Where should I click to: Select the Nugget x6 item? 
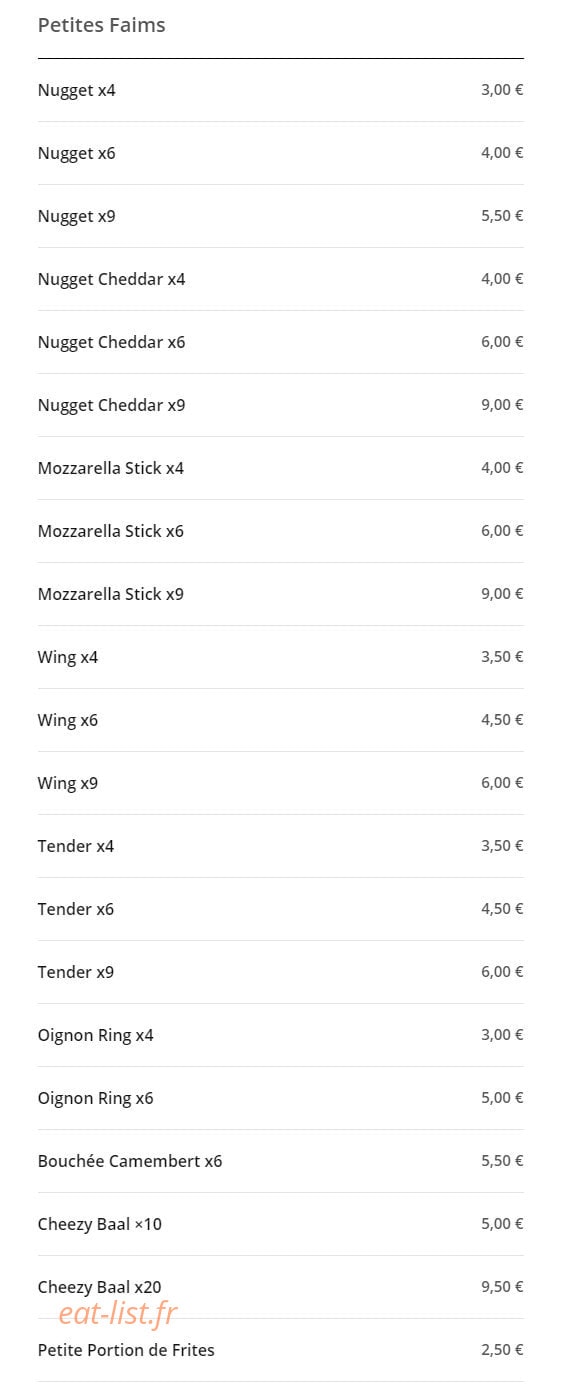tap(280, 153)
